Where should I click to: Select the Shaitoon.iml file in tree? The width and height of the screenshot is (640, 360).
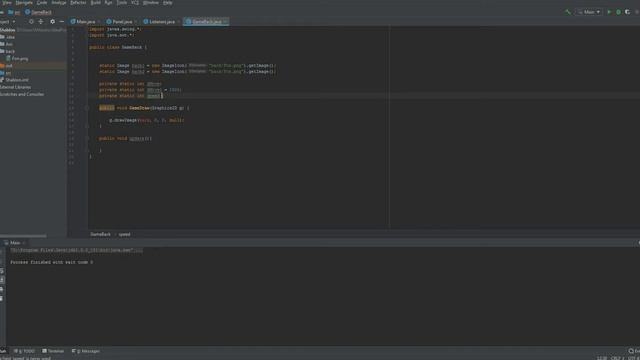pyautogui.click(x=15, y=80)
